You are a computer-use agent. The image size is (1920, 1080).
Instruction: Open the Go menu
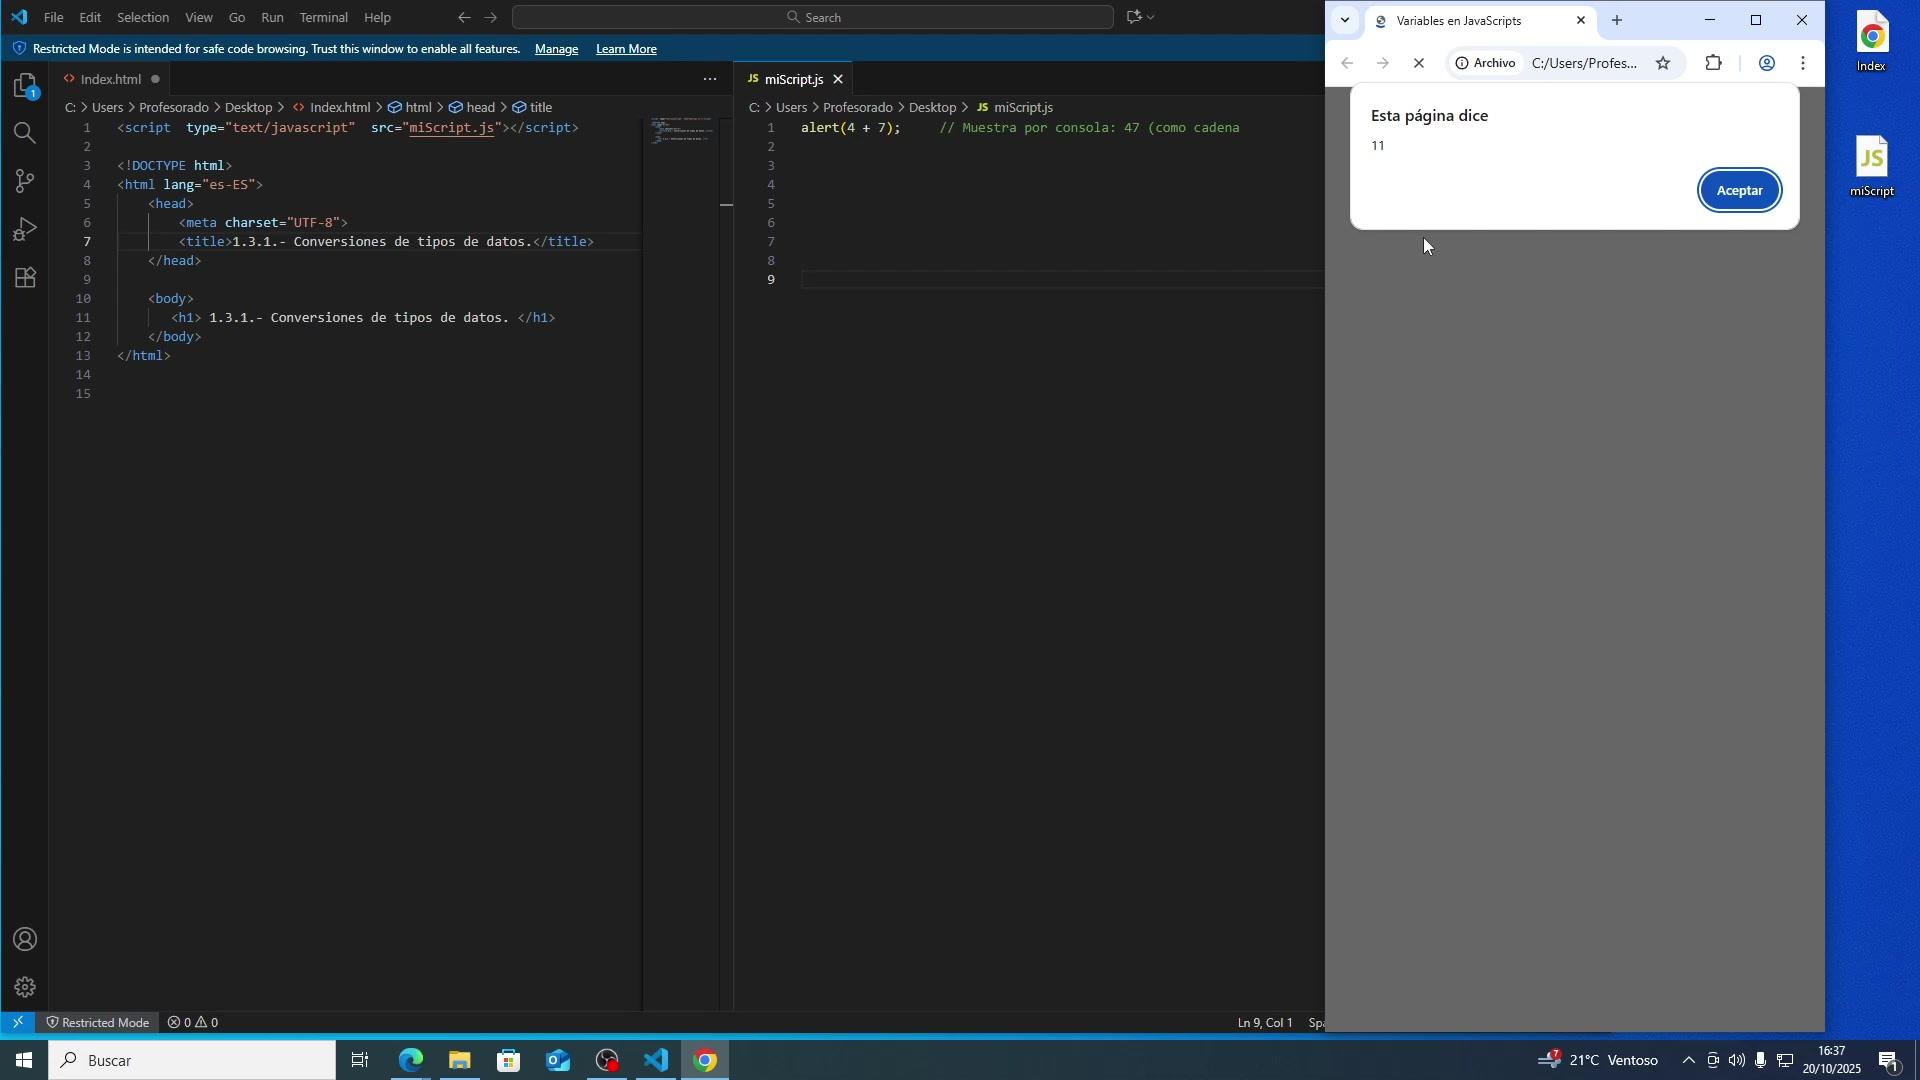[237, 17]
